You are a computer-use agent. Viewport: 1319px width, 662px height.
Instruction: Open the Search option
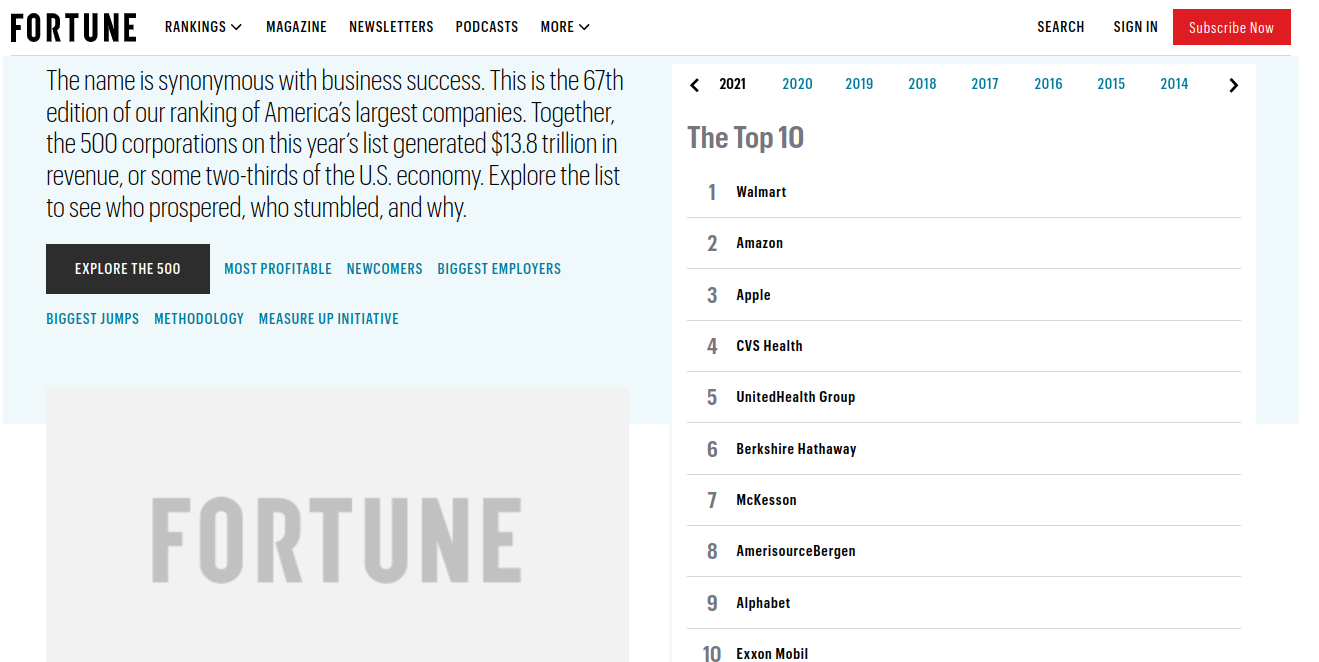point(1061,27)
